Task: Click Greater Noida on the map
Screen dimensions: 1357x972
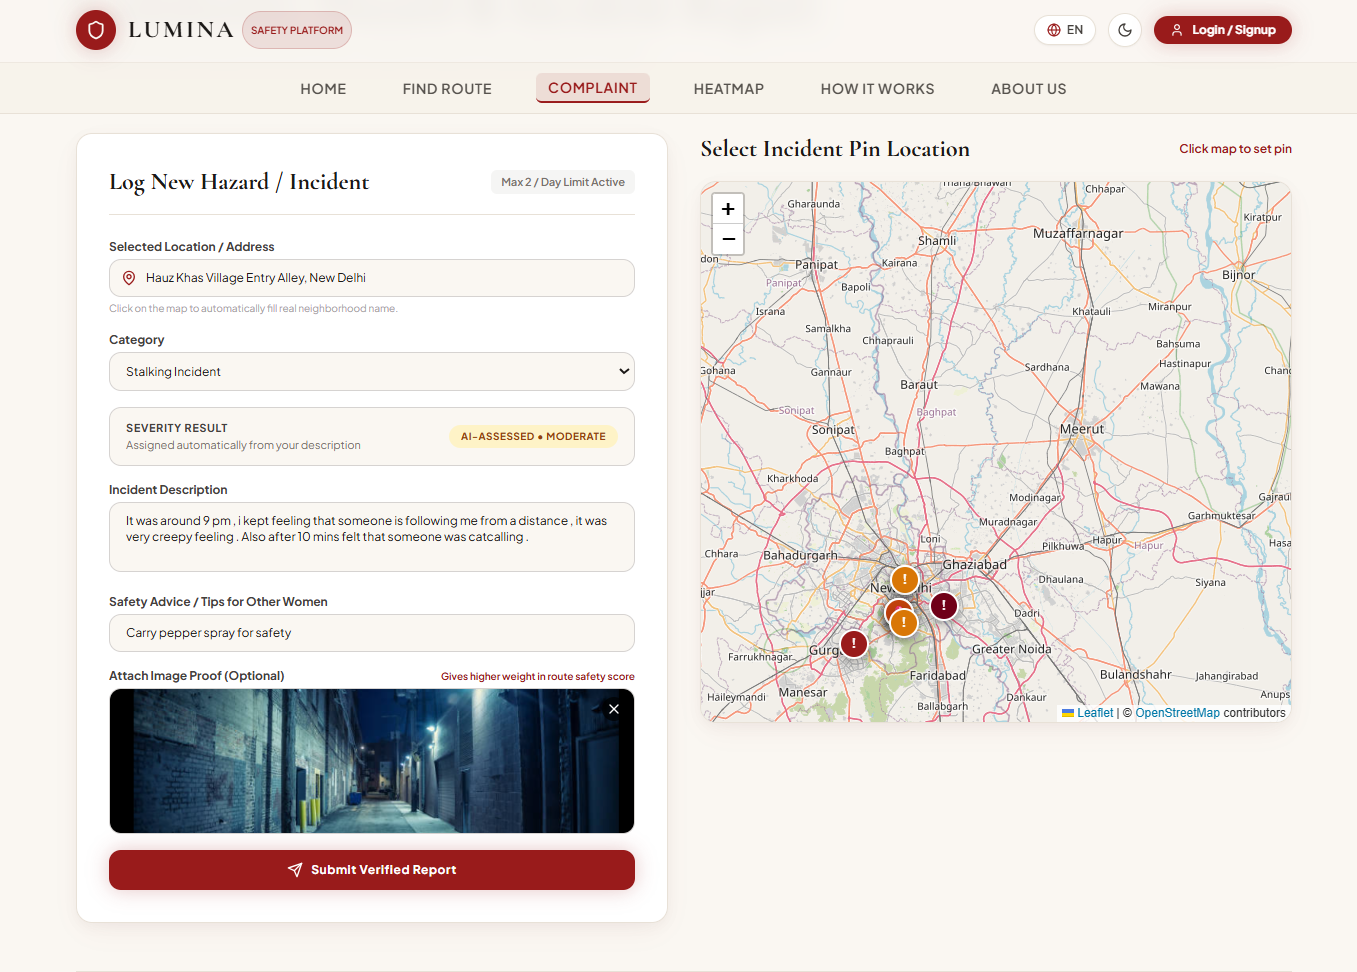Action: pyautogui.click(x=1012, y=649)
